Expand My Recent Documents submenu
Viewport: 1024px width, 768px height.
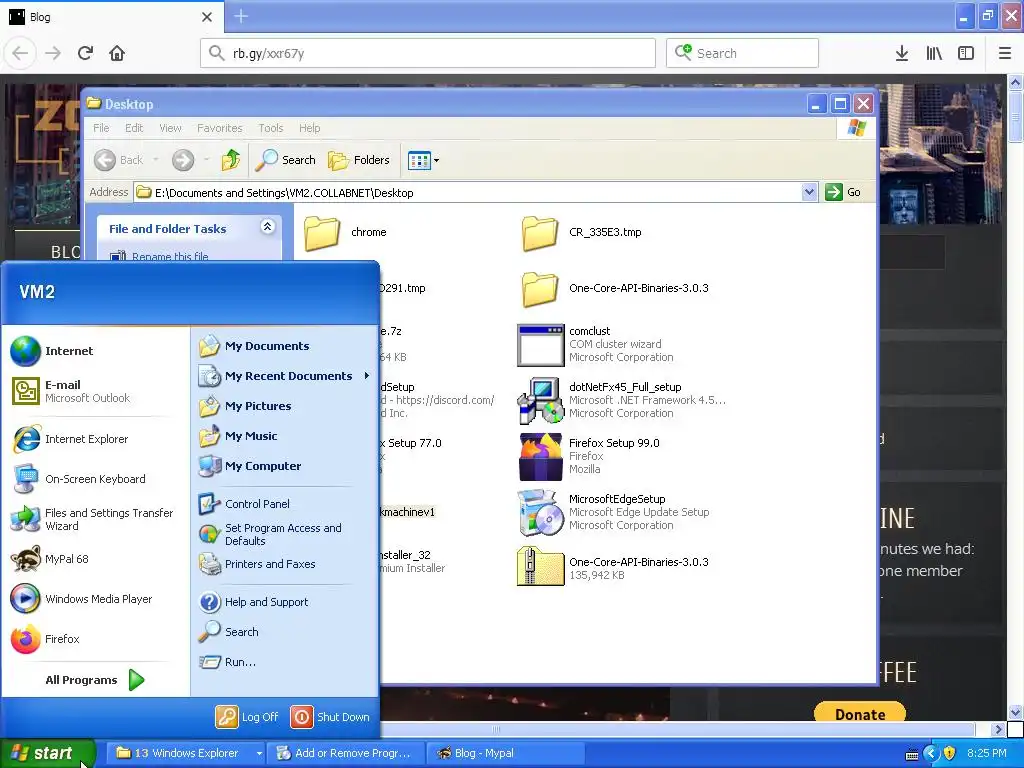click(x=284, y=376)
